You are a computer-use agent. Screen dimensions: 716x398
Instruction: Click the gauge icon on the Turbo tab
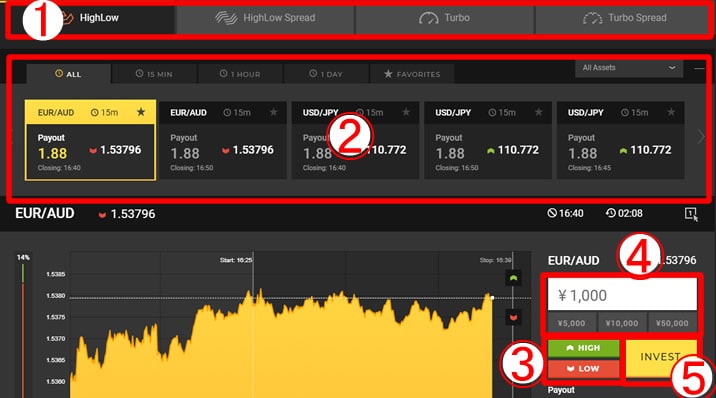coord(428,18)
